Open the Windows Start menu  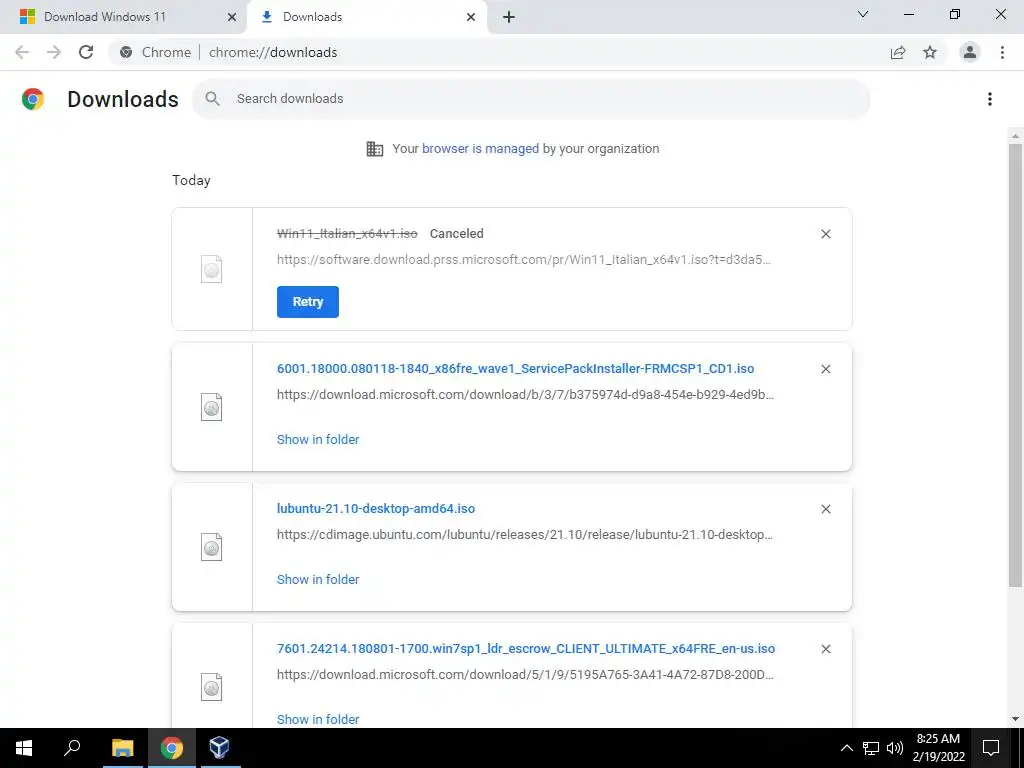point(24,748)
